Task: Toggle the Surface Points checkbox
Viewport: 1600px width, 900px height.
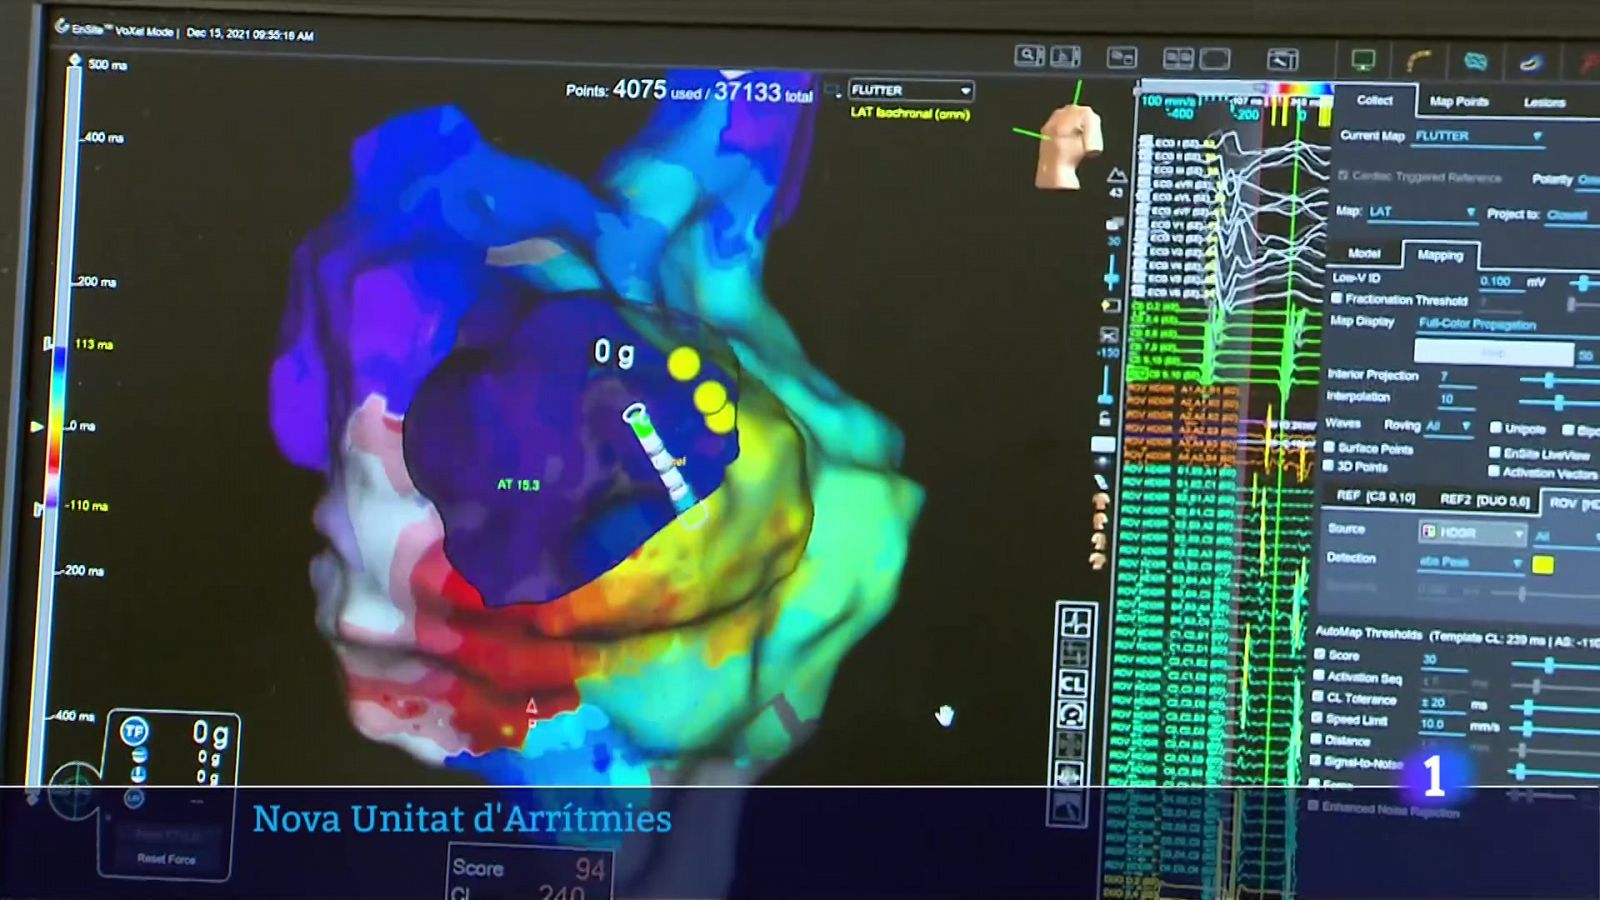Action: (x=1329, y=447)
